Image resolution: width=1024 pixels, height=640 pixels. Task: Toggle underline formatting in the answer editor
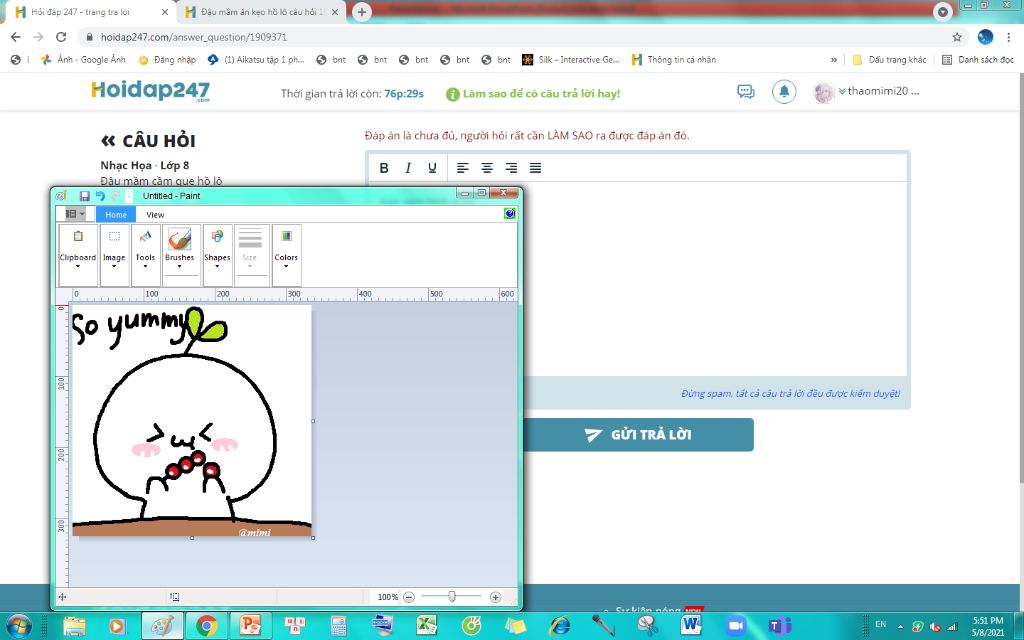coord(432,168)
